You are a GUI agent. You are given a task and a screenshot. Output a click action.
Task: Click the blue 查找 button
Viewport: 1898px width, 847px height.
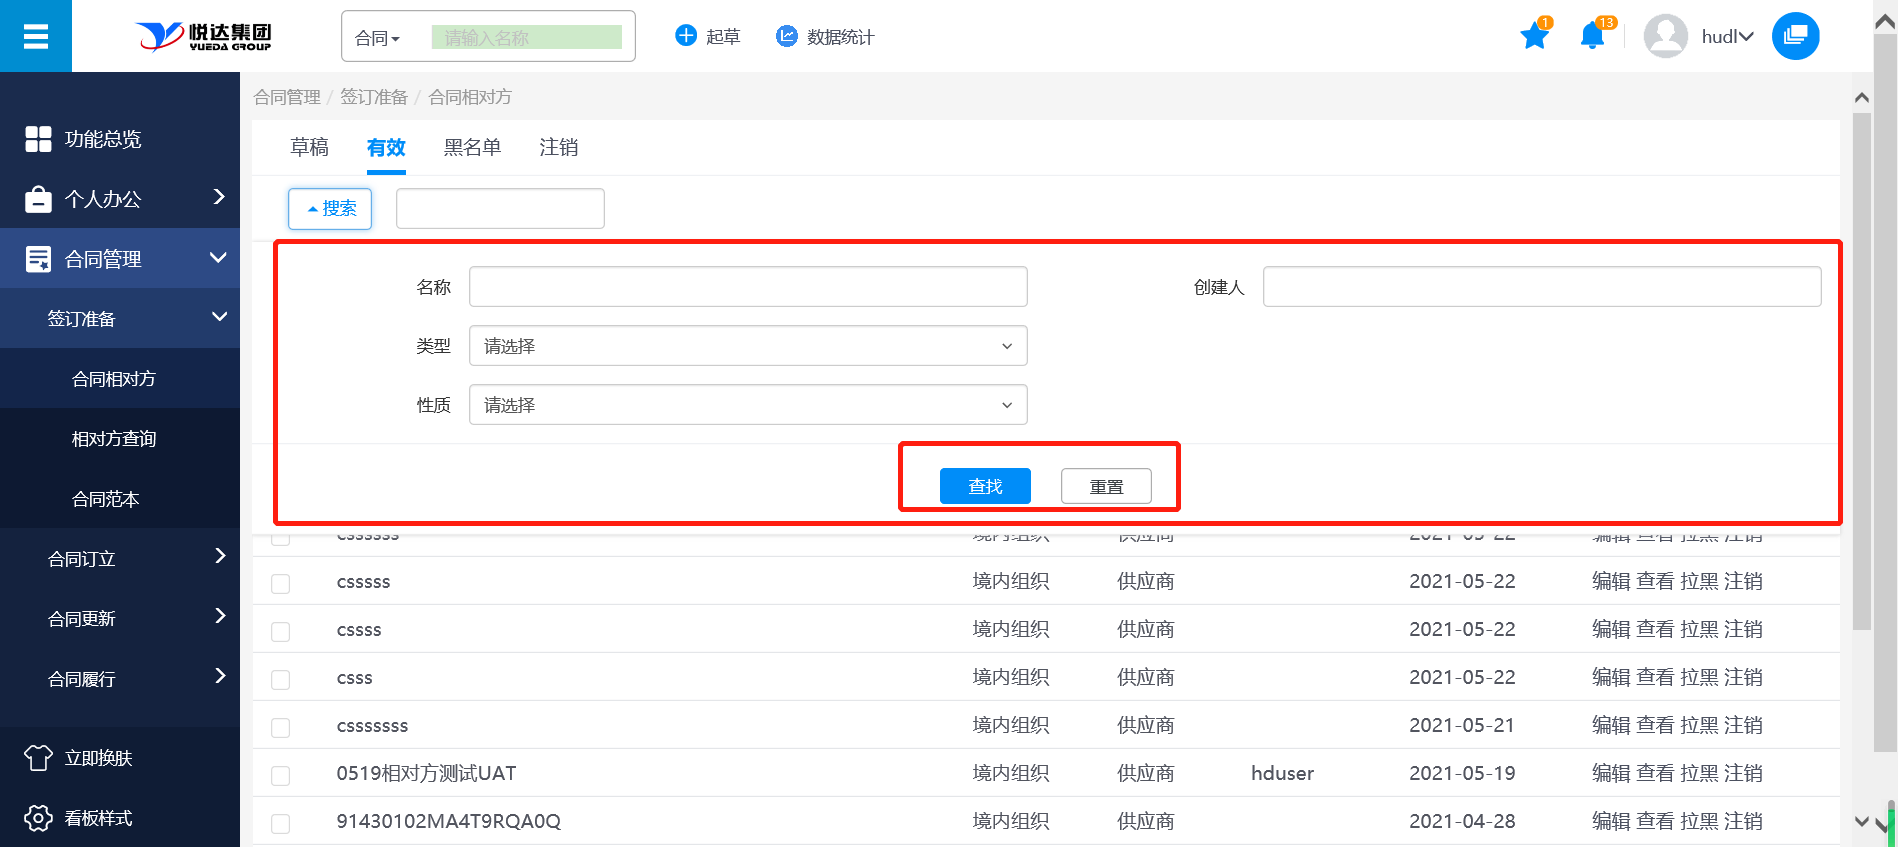[985, 486]
